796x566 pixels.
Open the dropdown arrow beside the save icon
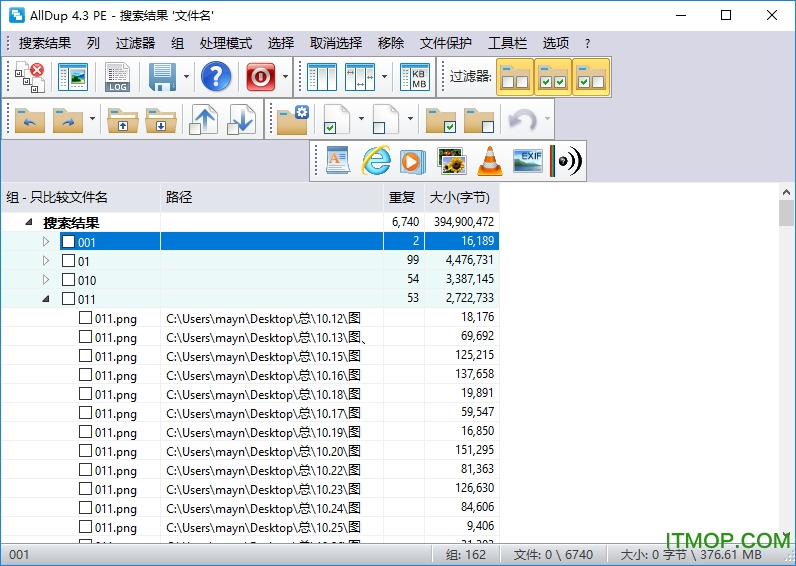[187, 77]
